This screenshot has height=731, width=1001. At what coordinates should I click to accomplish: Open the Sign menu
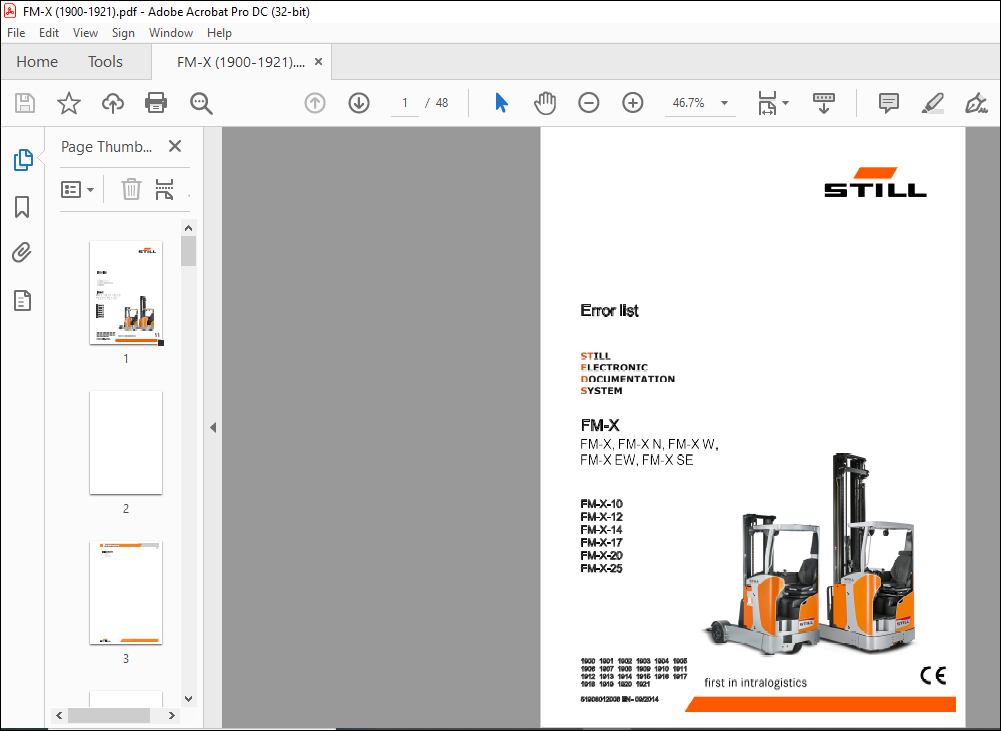(123, 33)
